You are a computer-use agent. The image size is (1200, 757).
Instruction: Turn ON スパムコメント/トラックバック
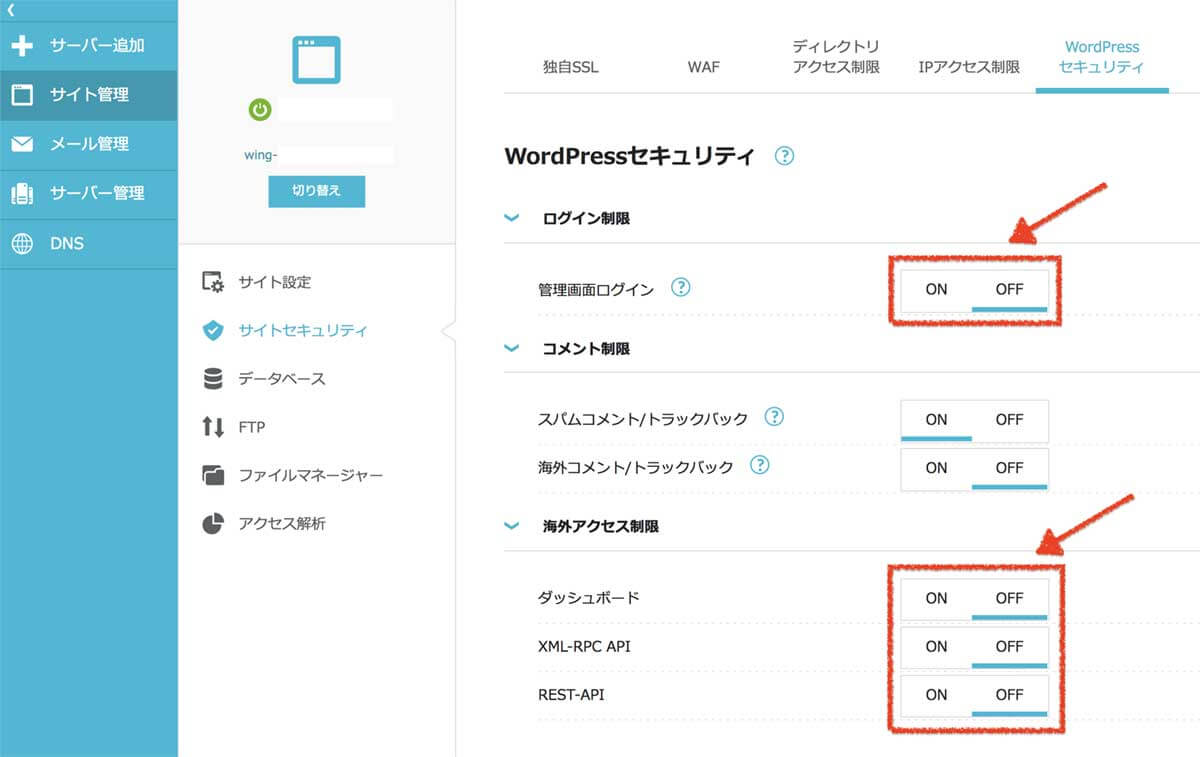click(936, 420)
